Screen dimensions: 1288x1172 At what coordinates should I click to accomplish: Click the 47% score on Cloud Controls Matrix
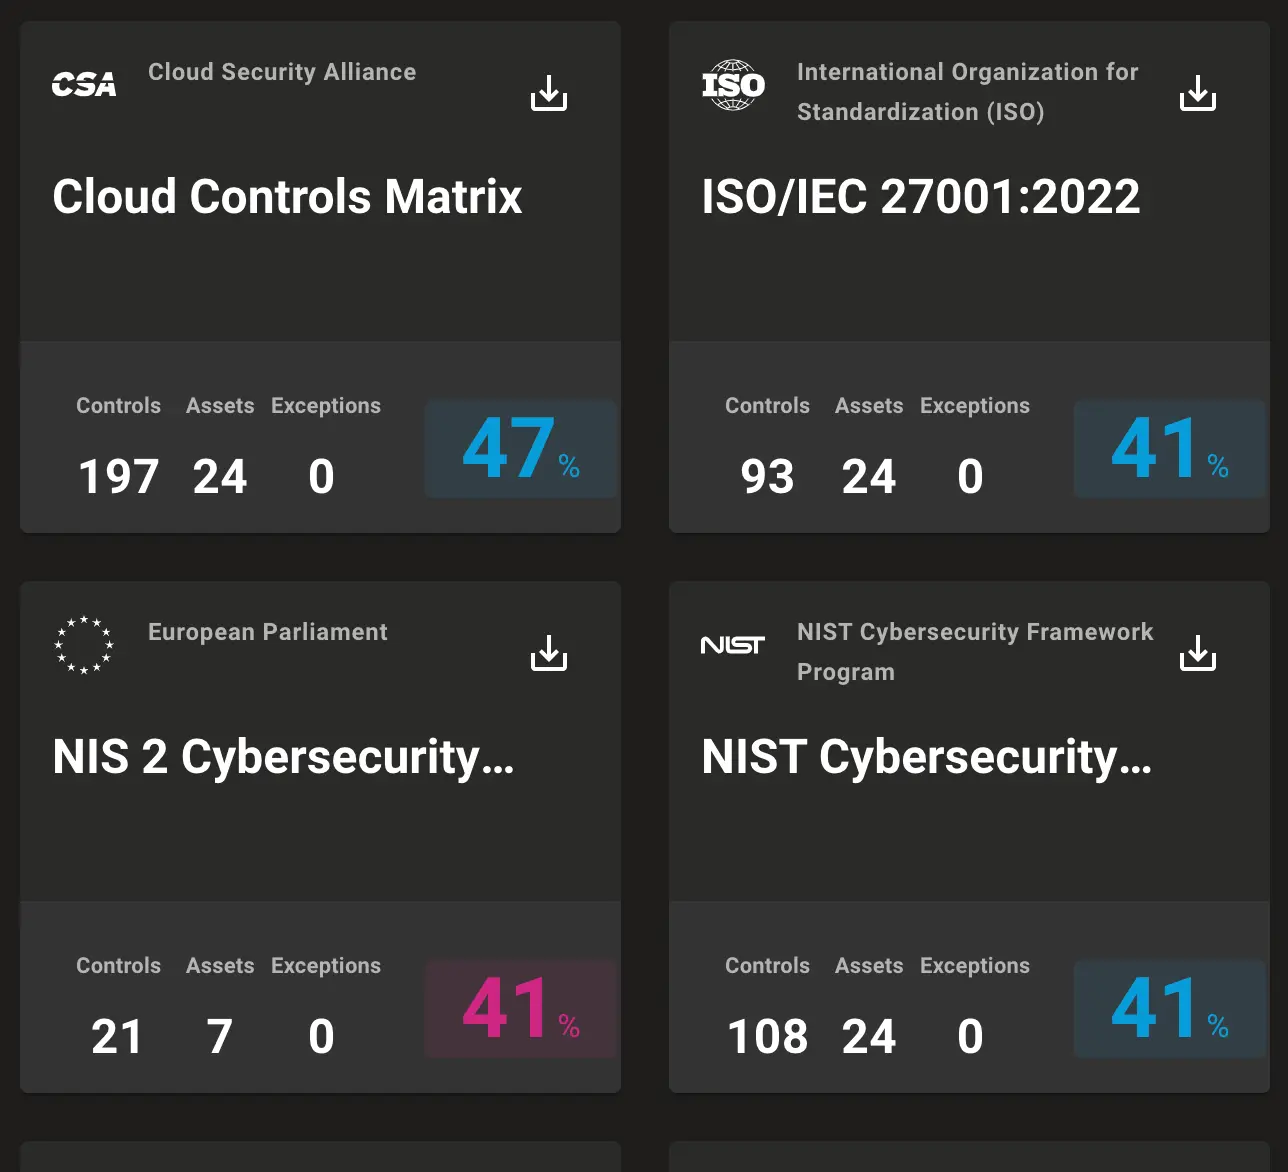pyautogui.click(x=520, y=449)
